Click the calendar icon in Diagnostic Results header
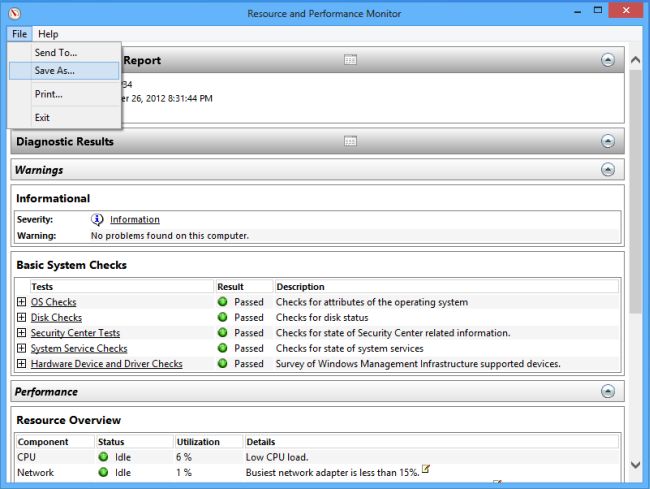Image resolution: width=650 pixels, height=489 pixels. click(x=350, y=141)
